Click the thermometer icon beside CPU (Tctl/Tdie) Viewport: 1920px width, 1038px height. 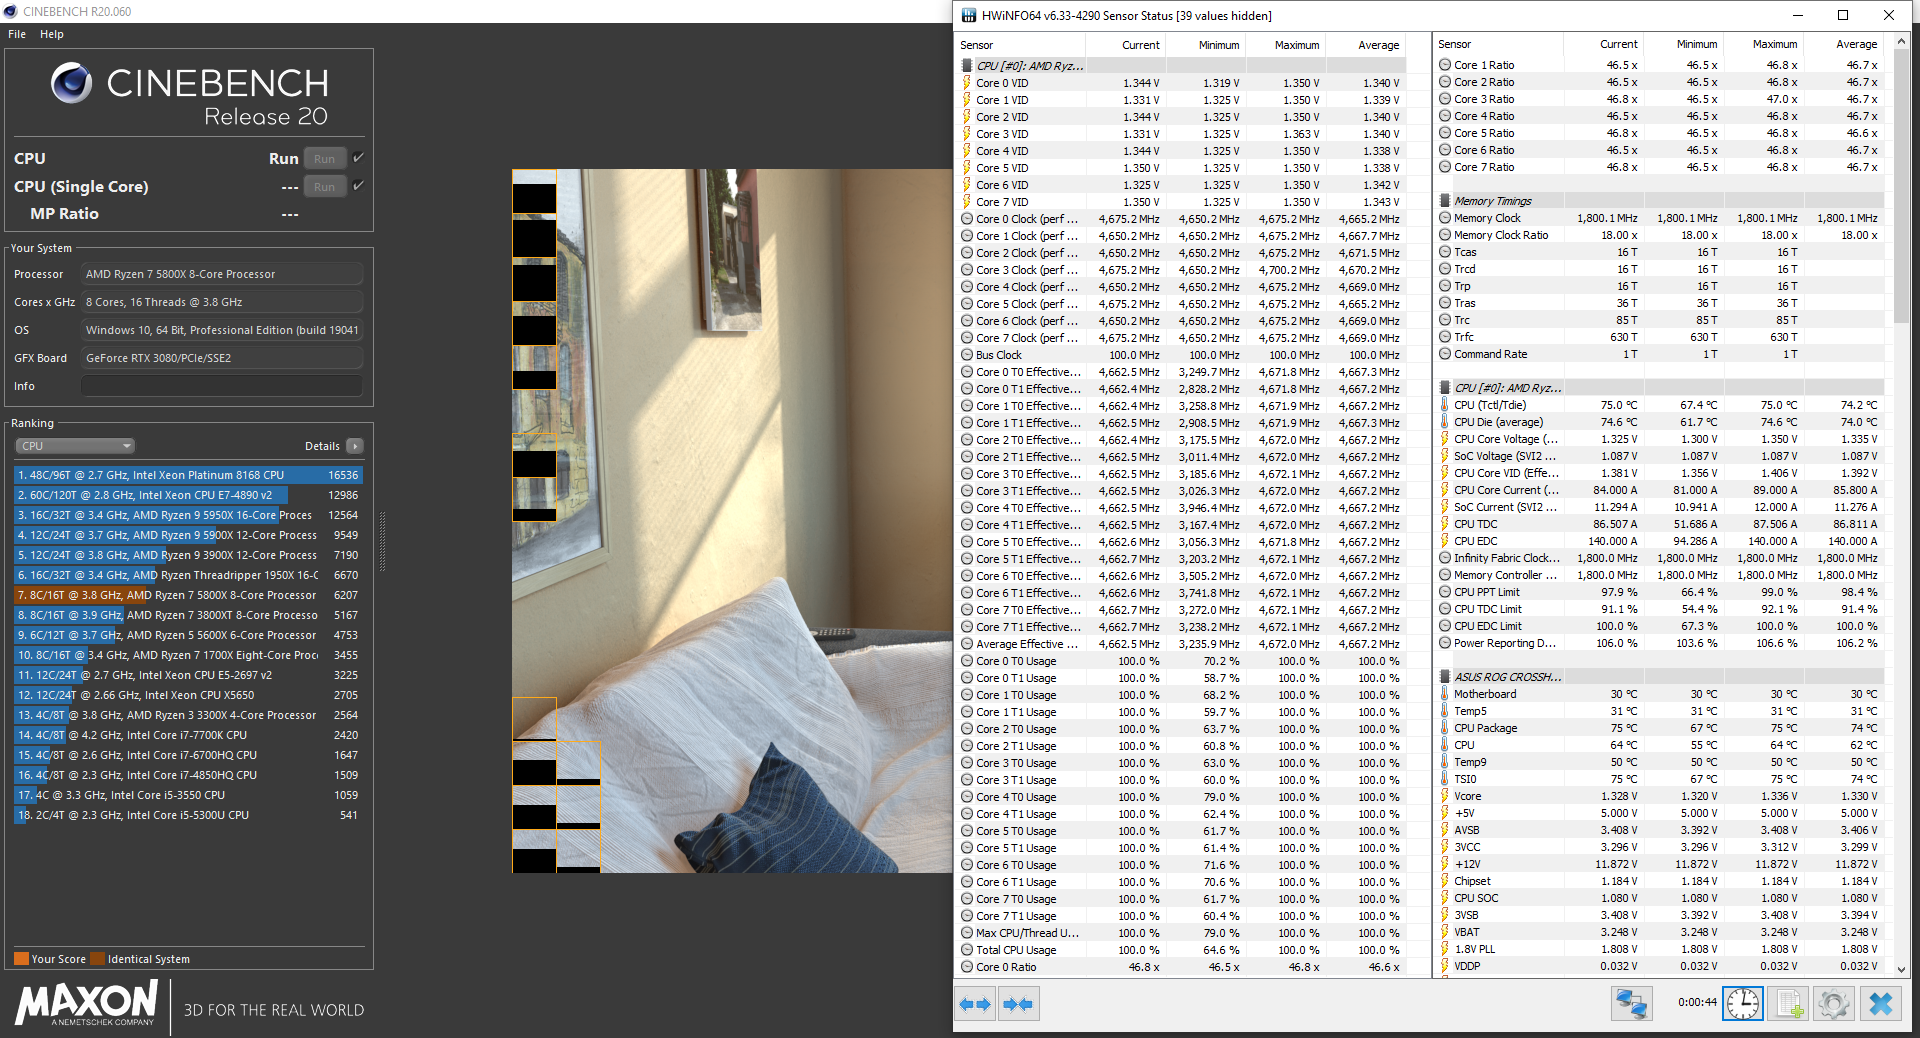(x=1445, y=405)
